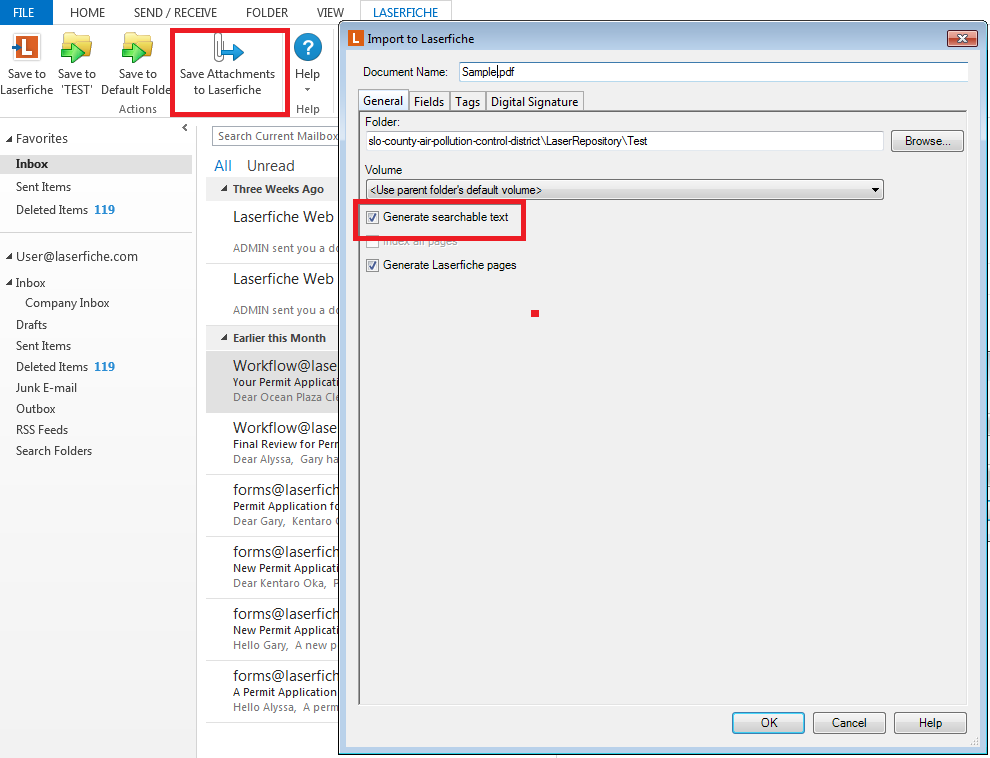Screen dimensions: 990x758
Task: Open Sent Items under the account Inbox
Action: [44, 346]
